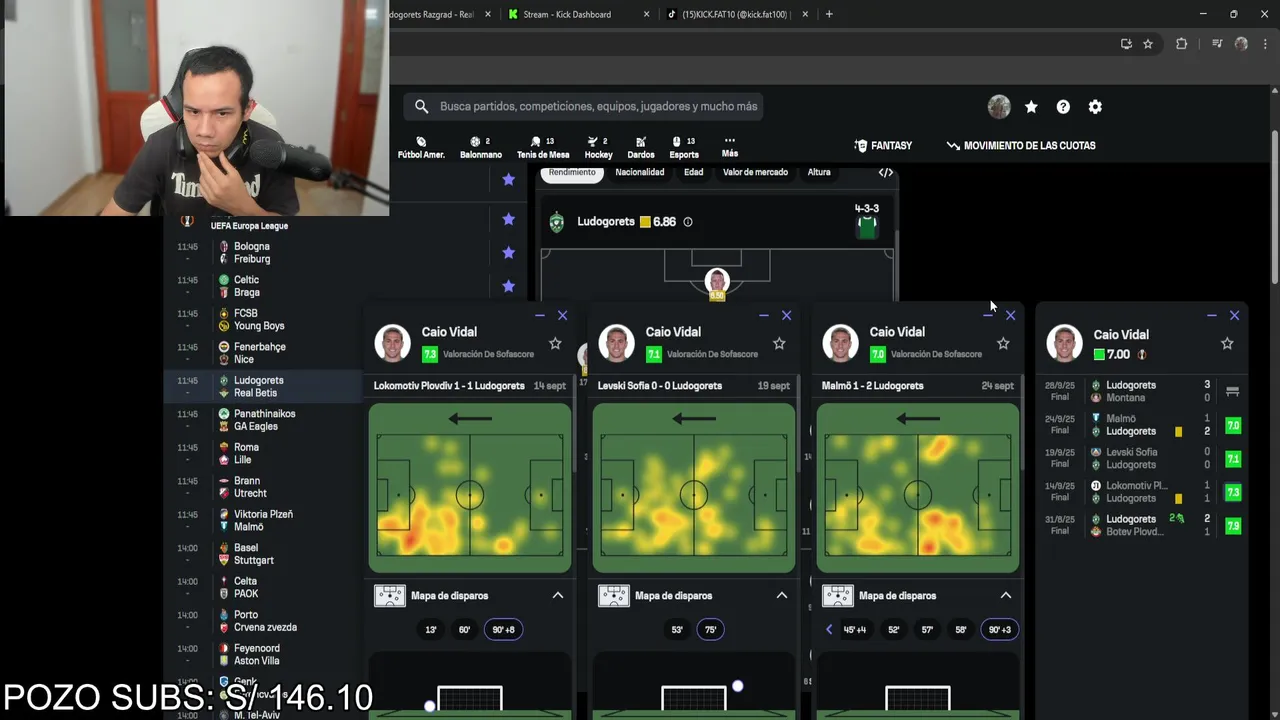Click the 7.9 rating badge for Botev Plovdiv
Image resolution: width=1280 pixels, height=720 pixels.
click(x=1233, y=526)
